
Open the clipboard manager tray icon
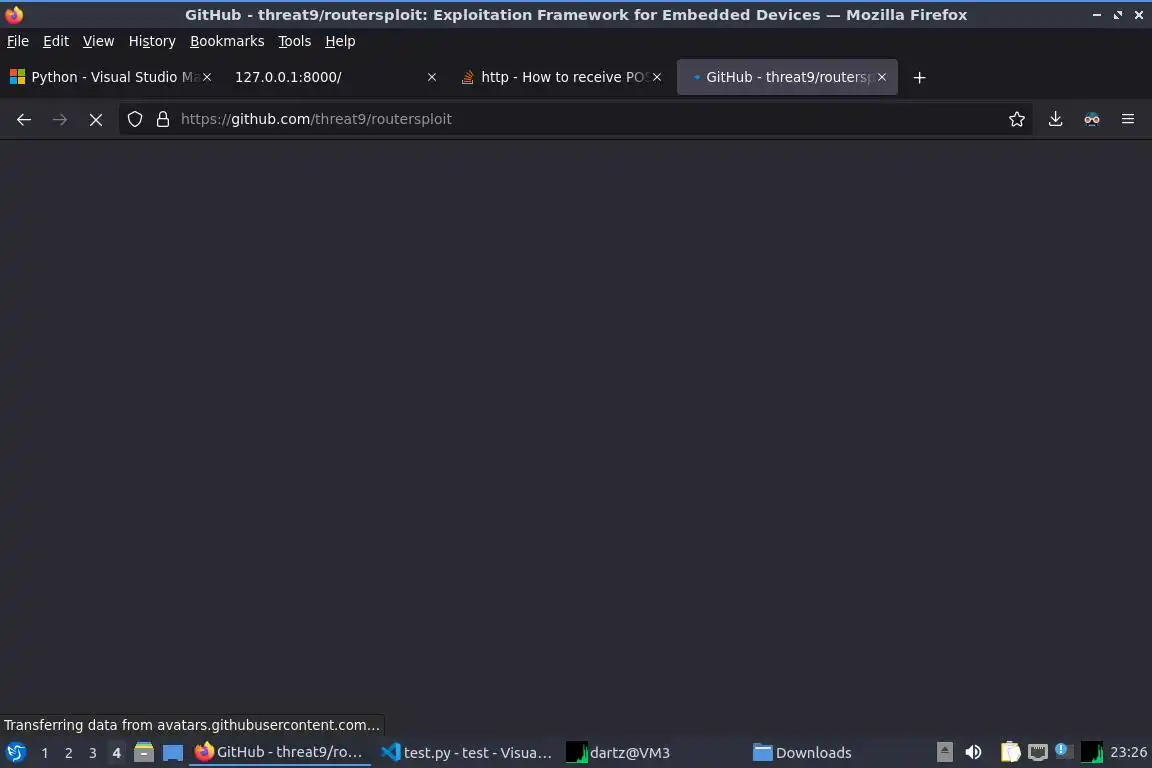point(1010,753)
